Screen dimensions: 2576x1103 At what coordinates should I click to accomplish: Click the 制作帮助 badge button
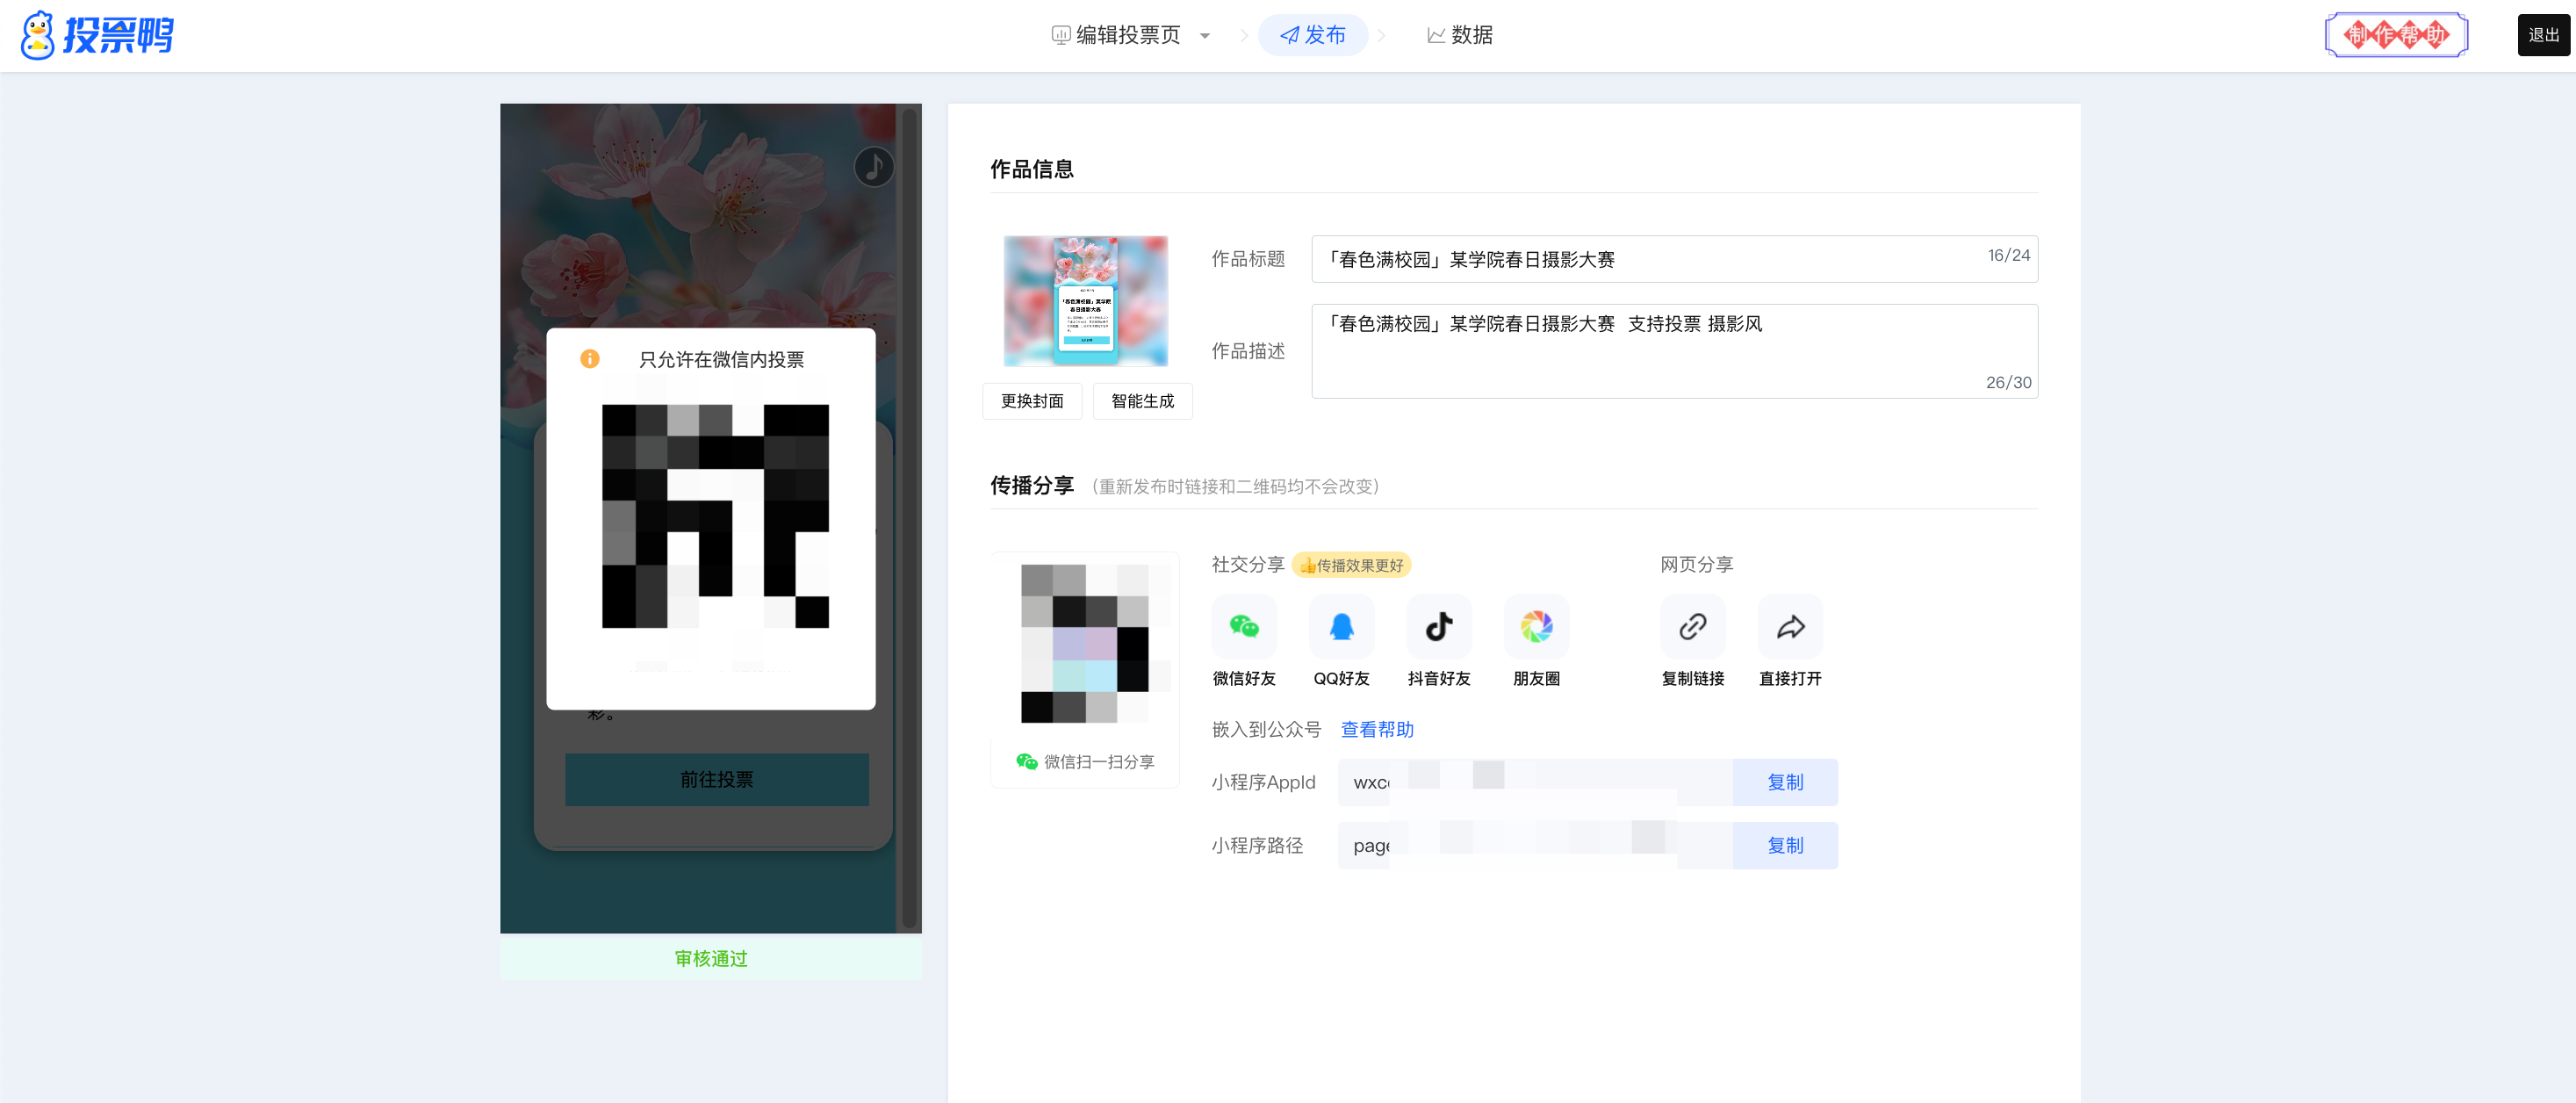pyautogui.click(x=2396, y=35)
